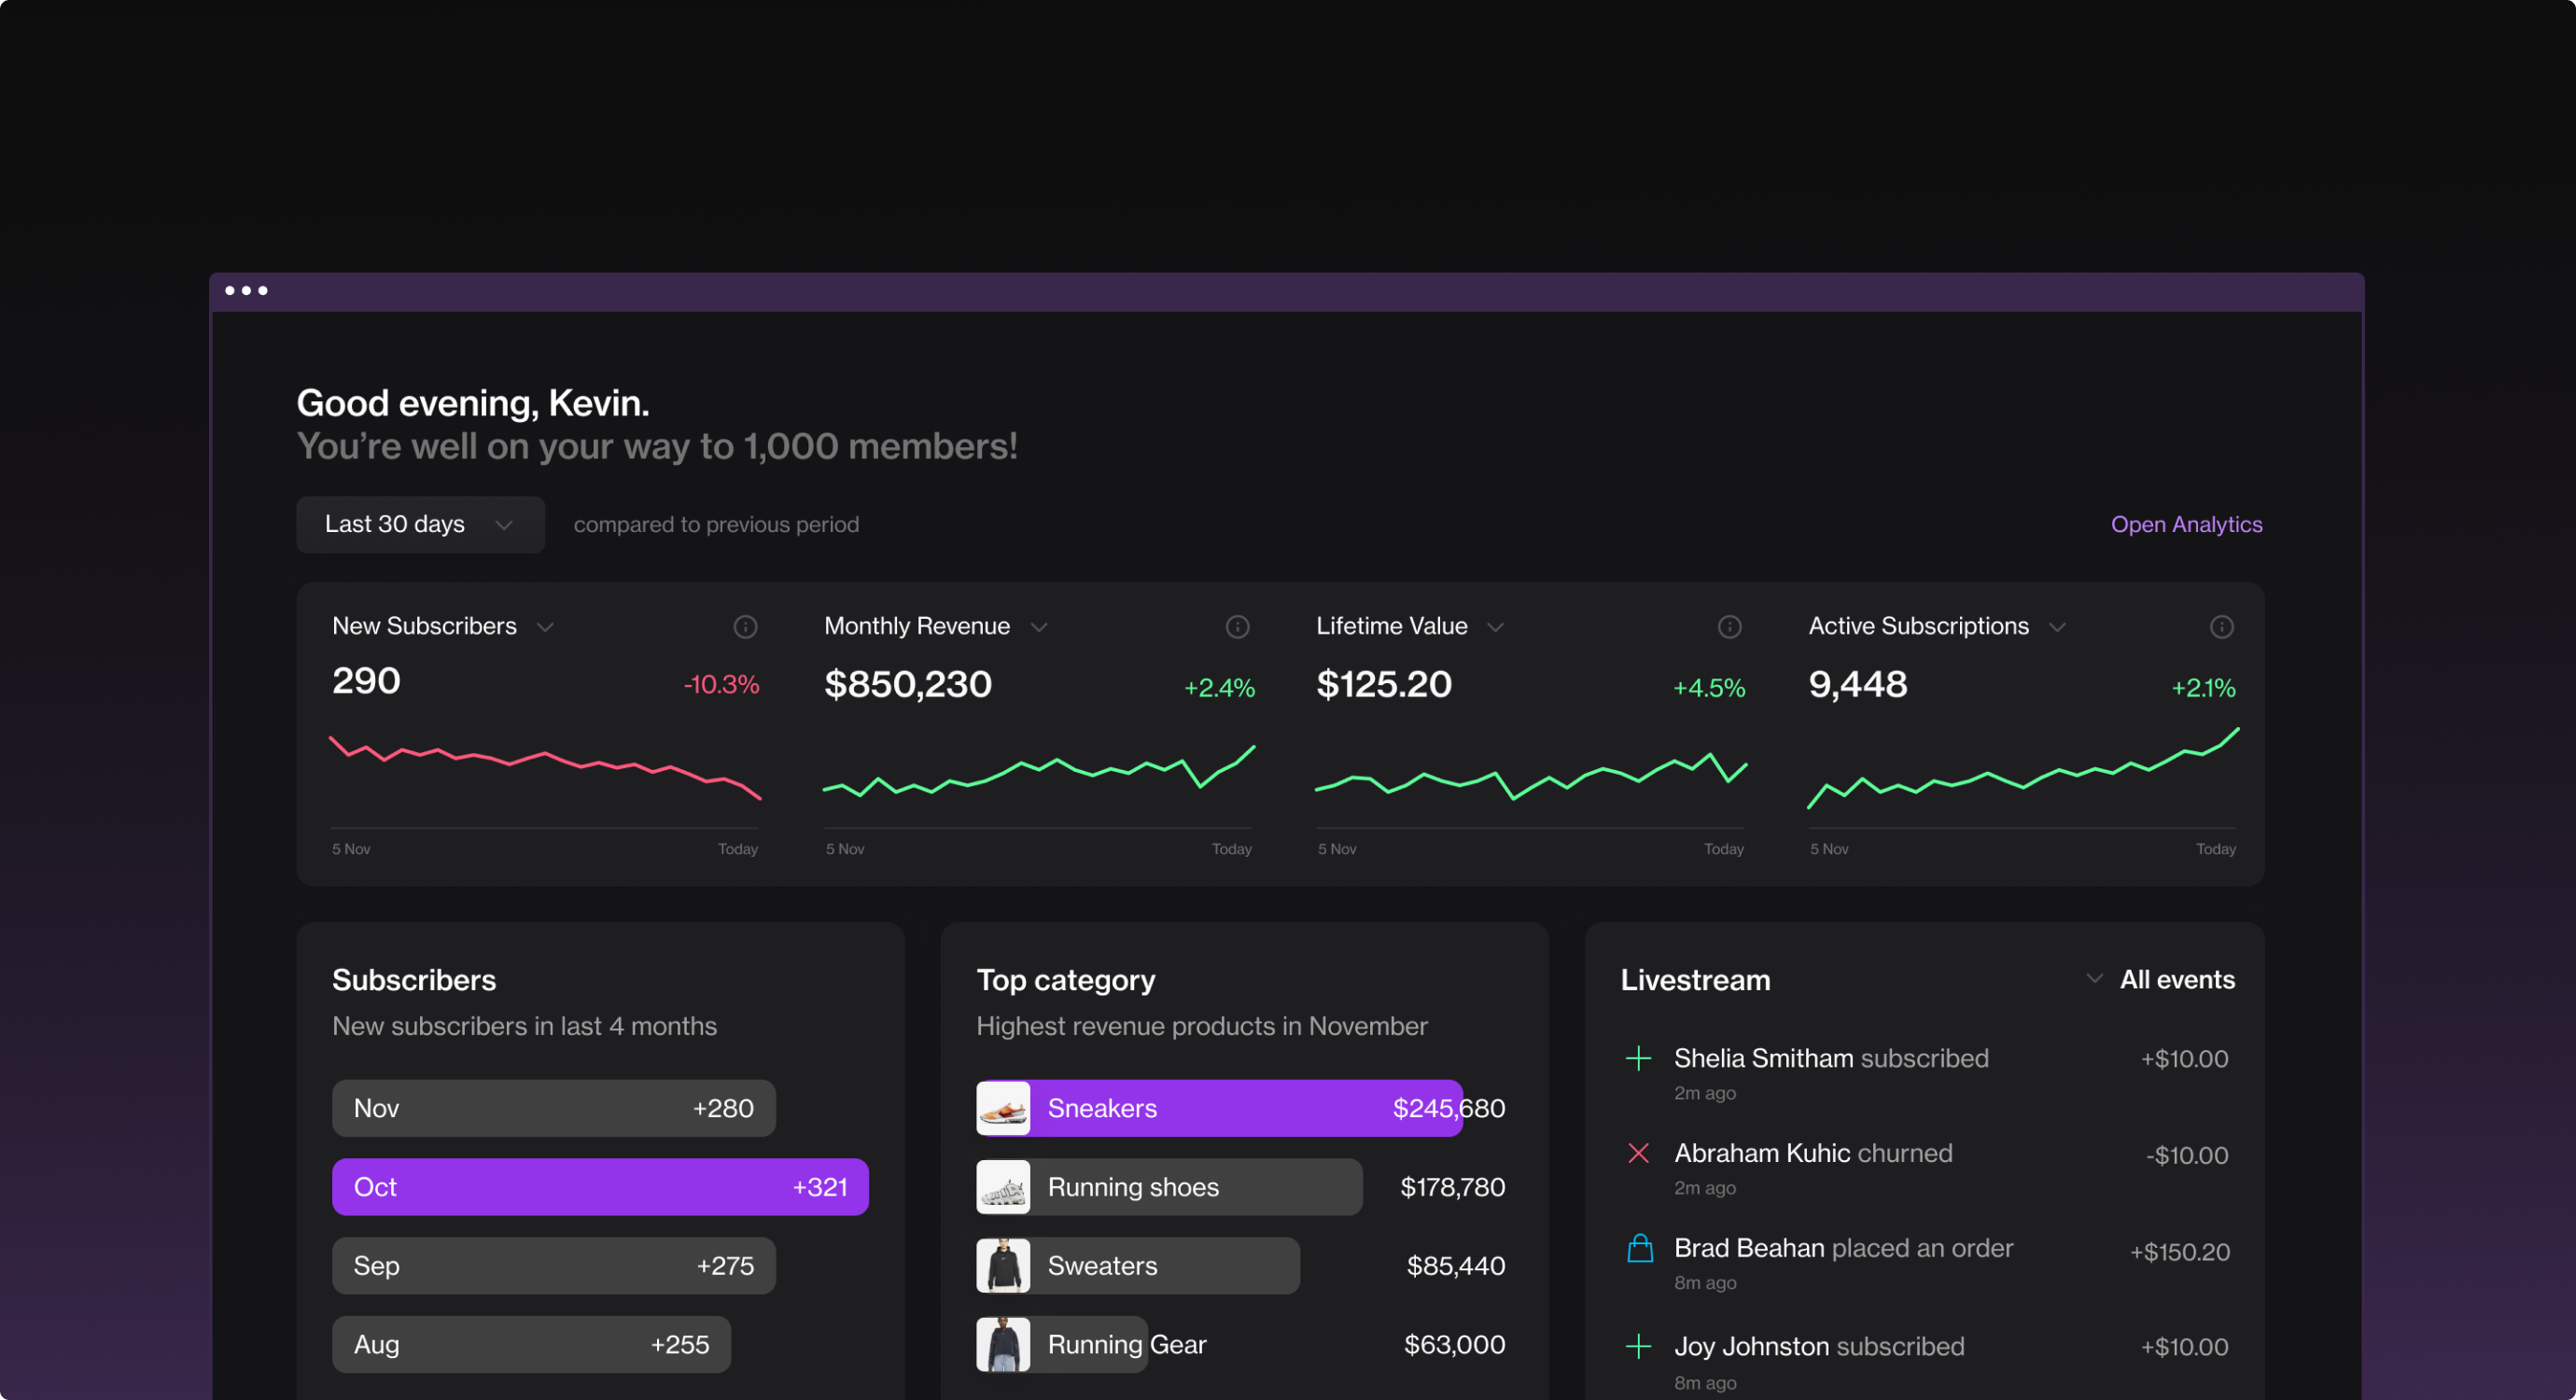Click the +$150.20 order amount
2576x1400 pixels.
[2179, 1252]
